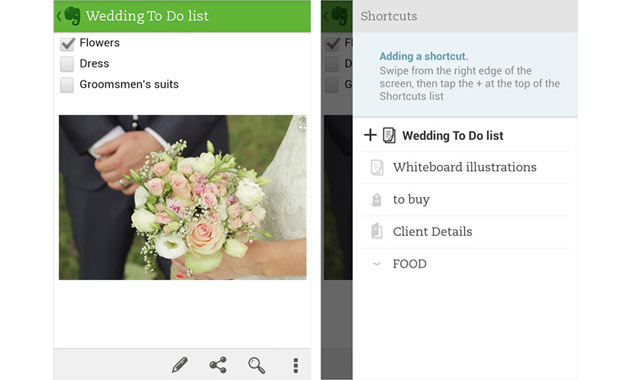630x380 pixels.
Task: Open search with the magnifying glass icon
Action: 256,365
